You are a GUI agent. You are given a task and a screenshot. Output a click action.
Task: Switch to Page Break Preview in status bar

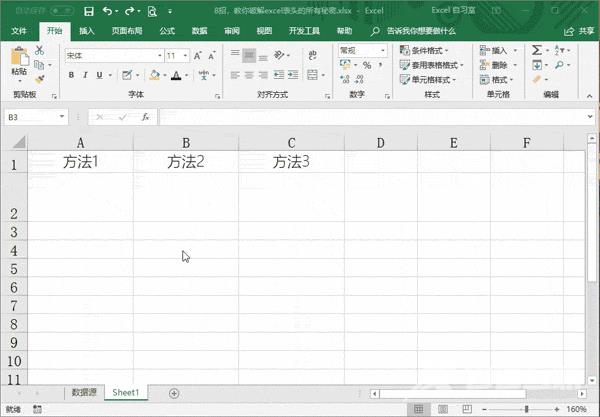pyautogui.click(x=467, y=409)
